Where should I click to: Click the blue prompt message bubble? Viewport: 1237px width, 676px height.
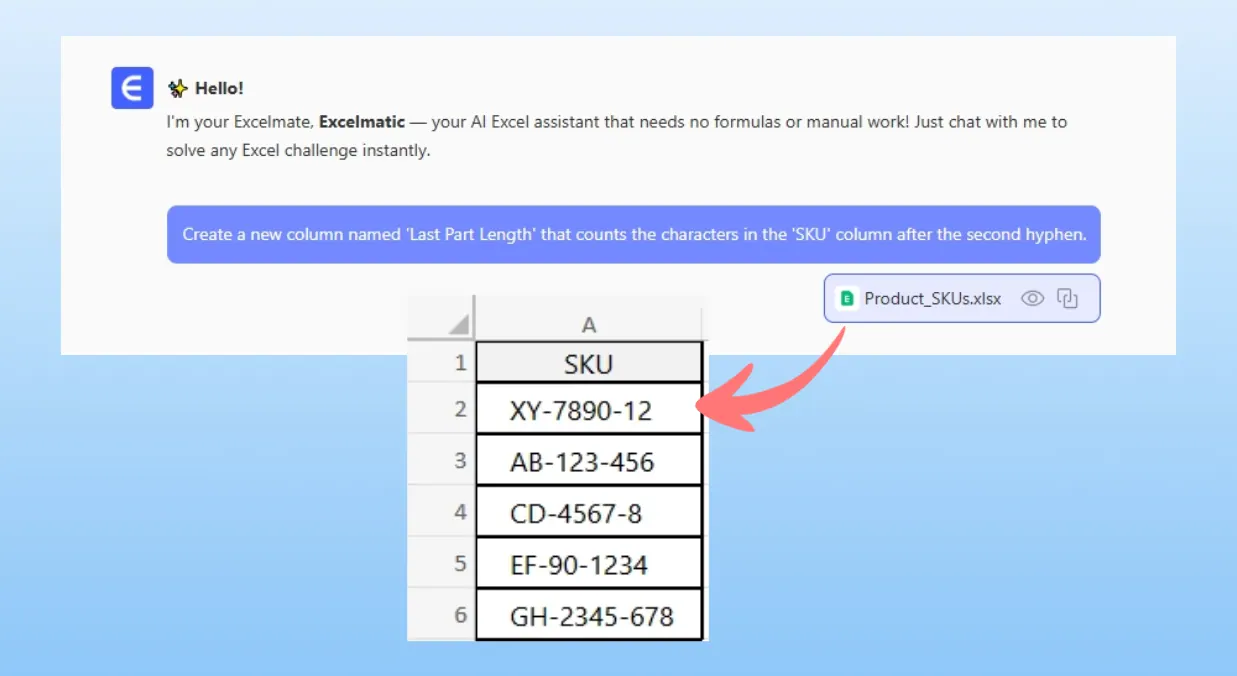[633, 235]
